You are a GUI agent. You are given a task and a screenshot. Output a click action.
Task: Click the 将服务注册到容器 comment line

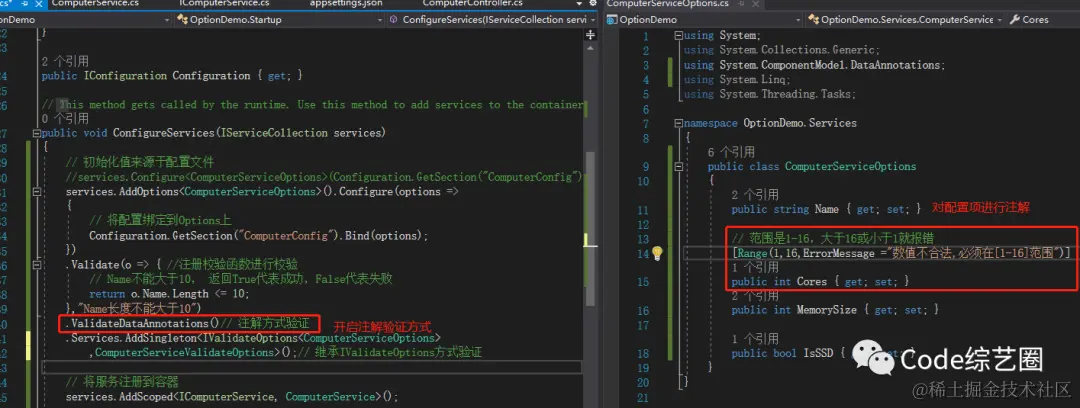(123, 381)
